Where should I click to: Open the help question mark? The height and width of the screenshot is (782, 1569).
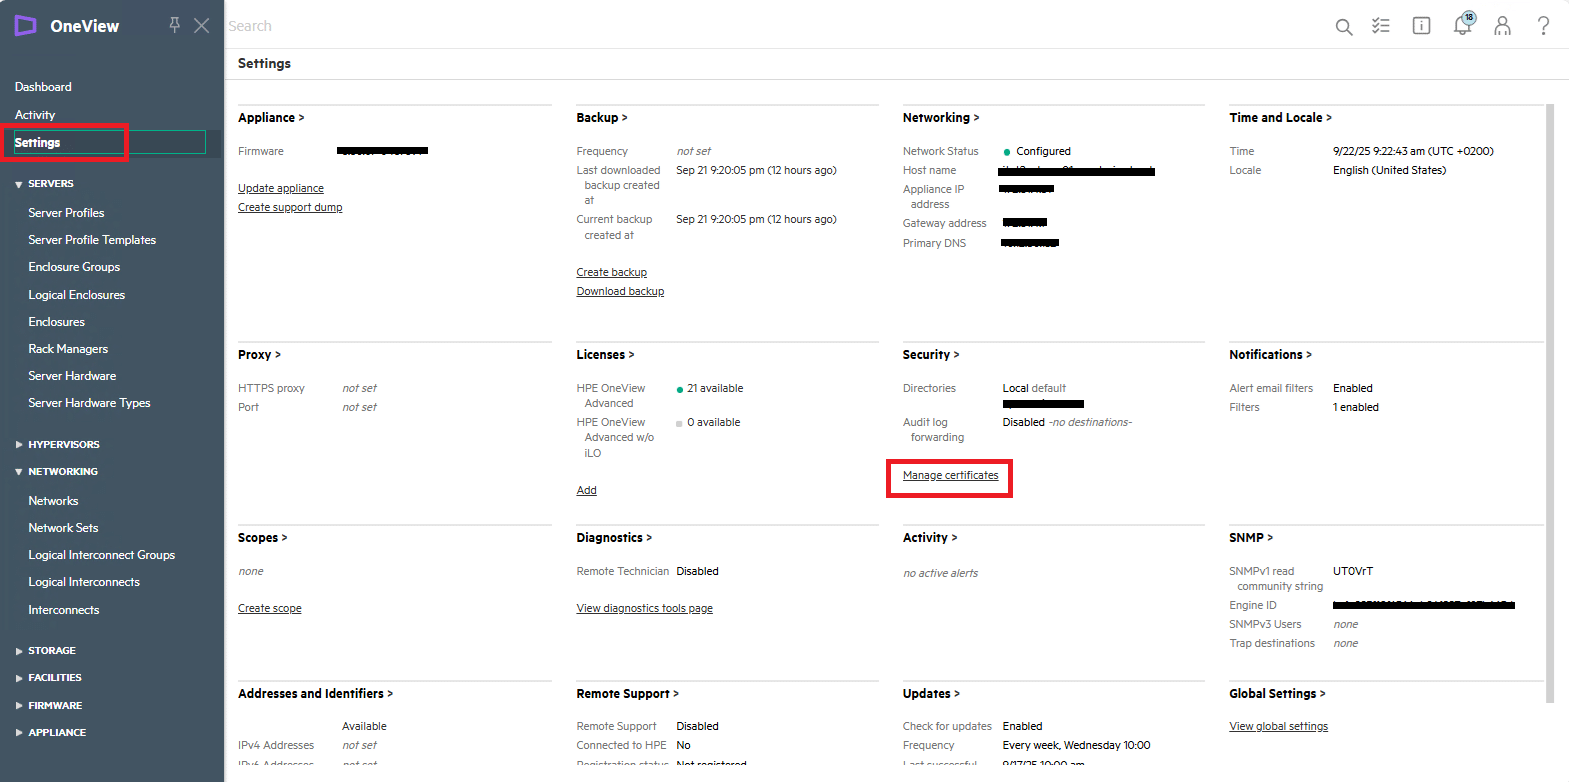pos(1543,26)
